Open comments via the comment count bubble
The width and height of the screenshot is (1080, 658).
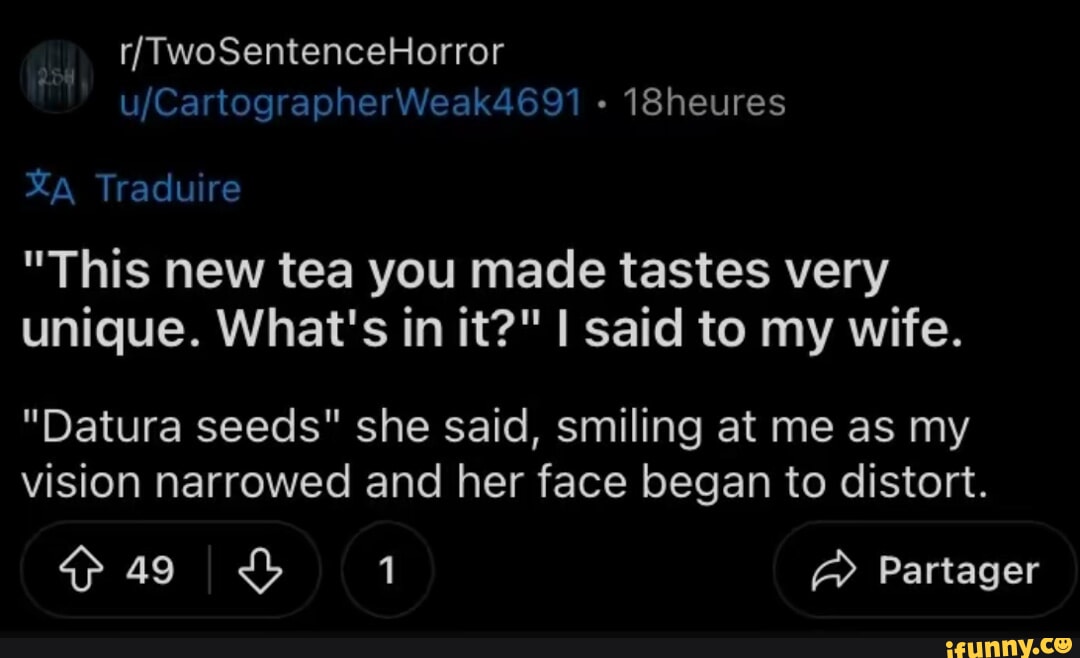(x=387, y=570)
